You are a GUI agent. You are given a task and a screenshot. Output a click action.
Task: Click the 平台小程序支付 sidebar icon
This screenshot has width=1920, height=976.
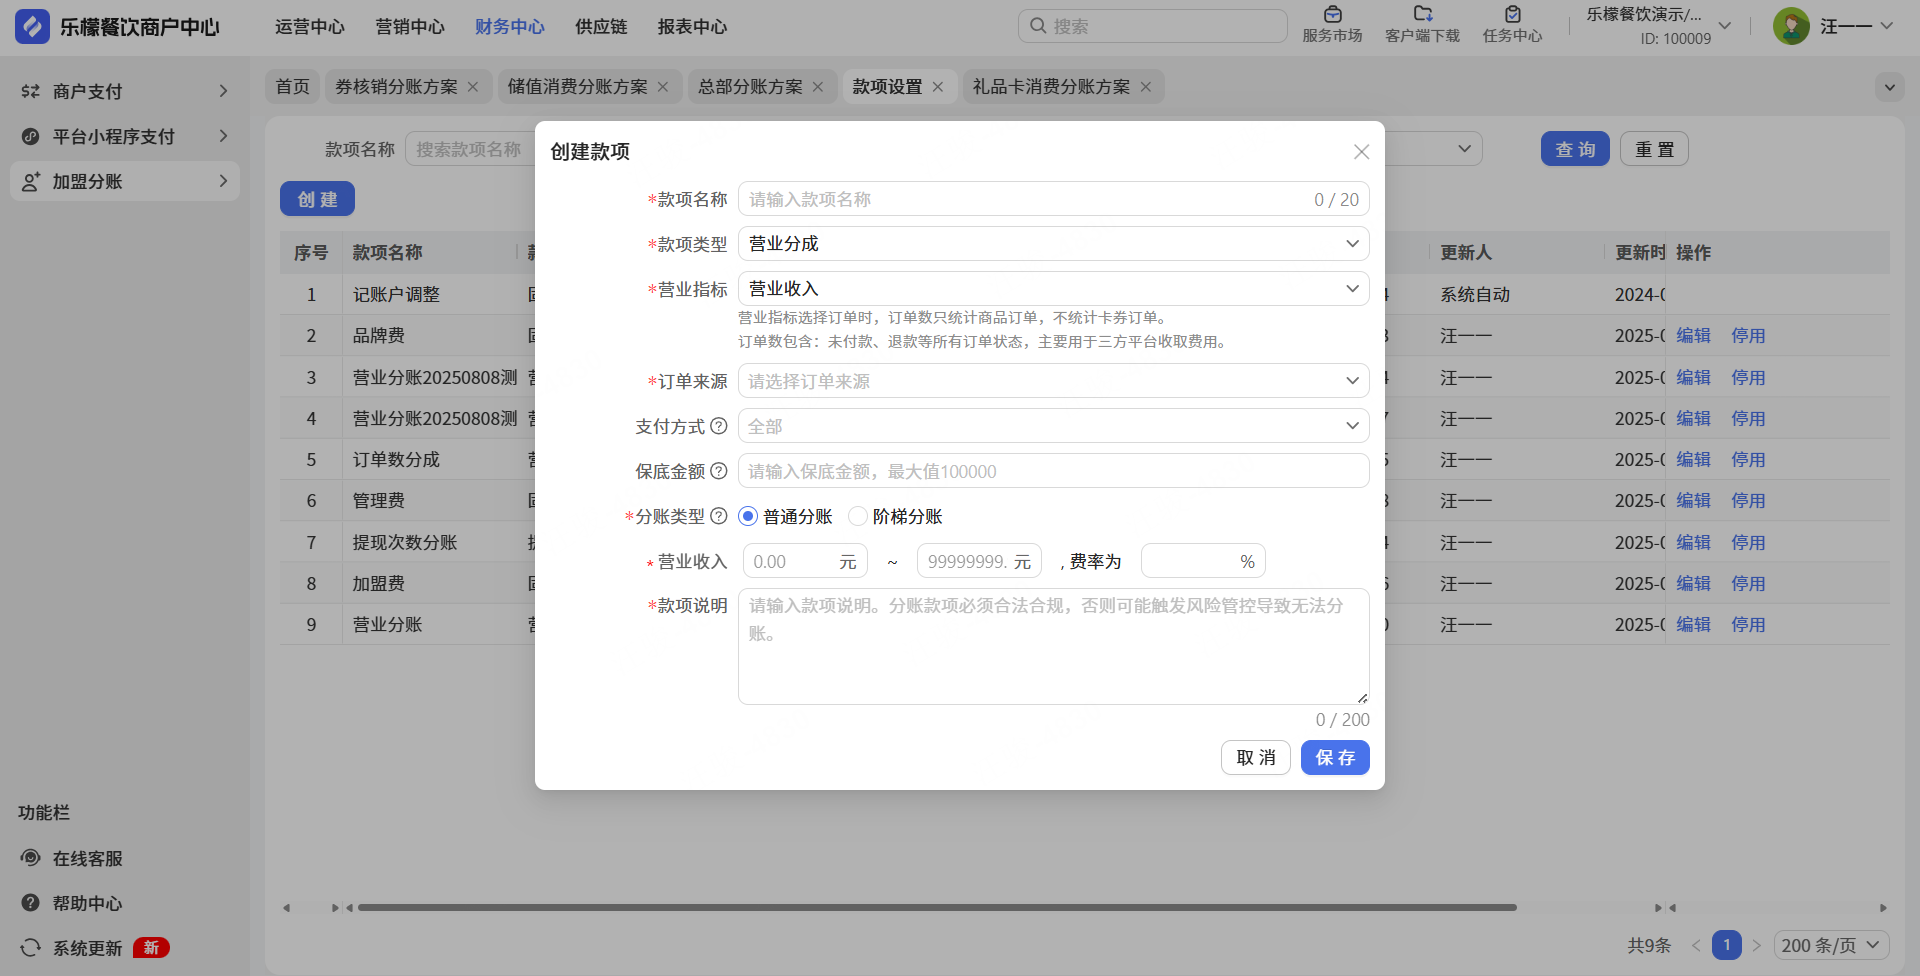click(x=31, y=136)
